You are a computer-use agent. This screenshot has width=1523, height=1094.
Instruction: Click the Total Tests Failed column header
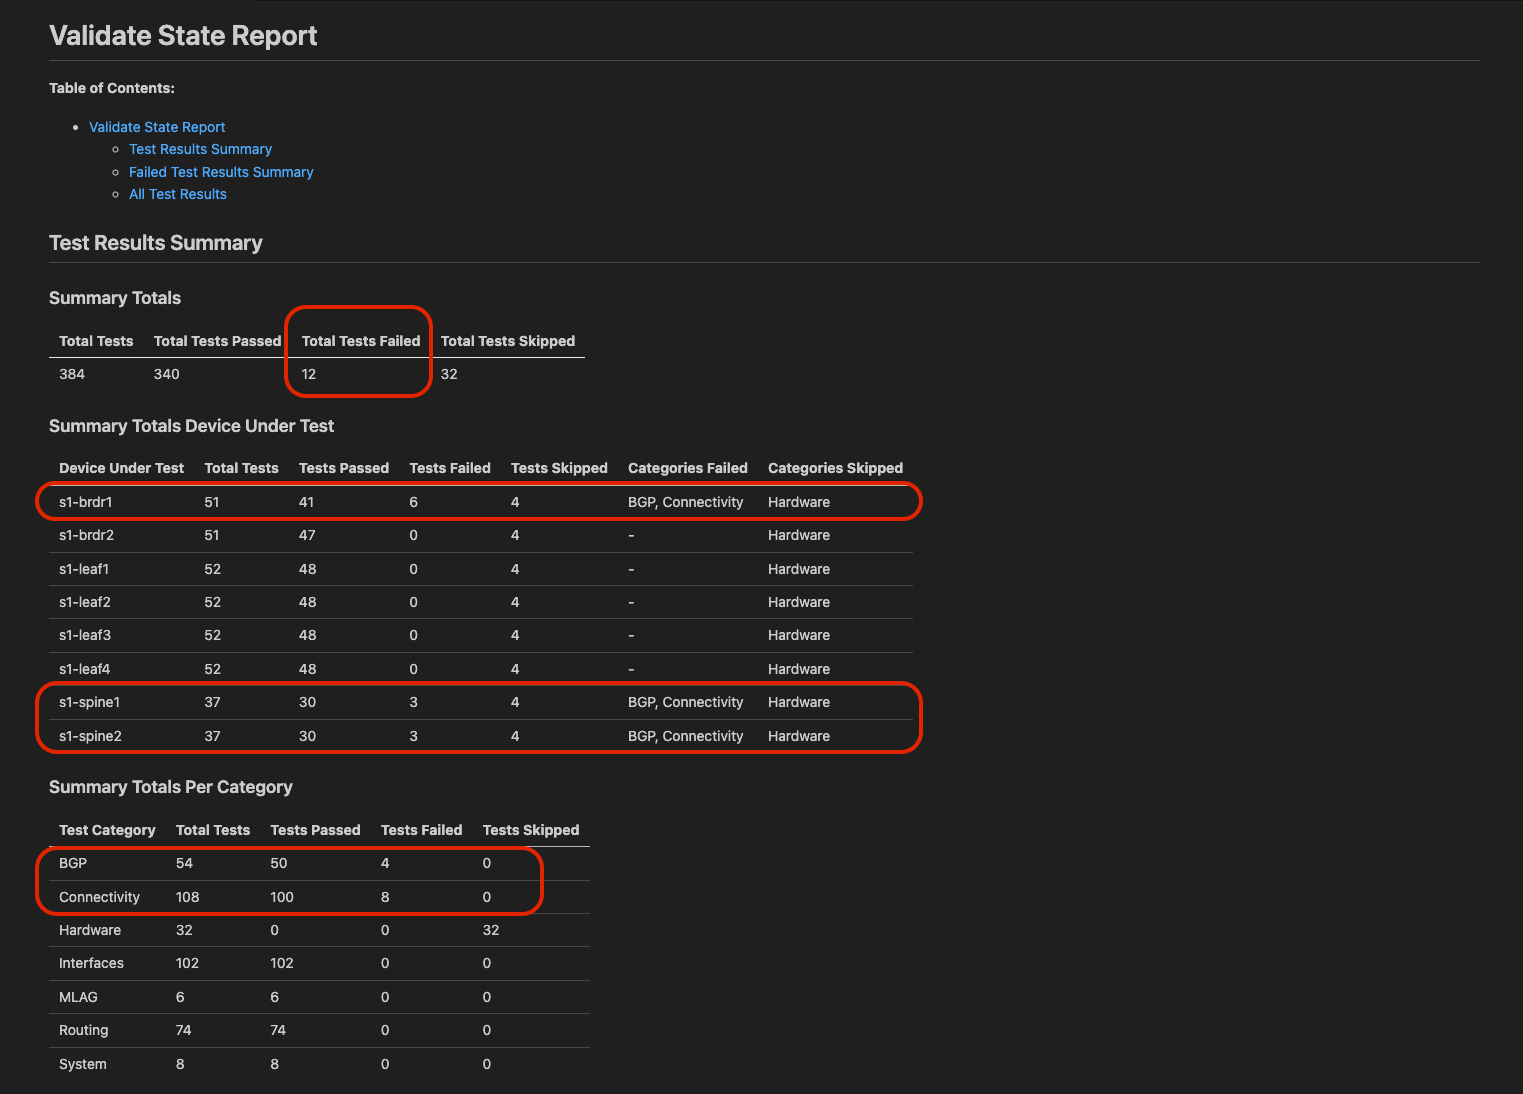click(x=361, y=341)
